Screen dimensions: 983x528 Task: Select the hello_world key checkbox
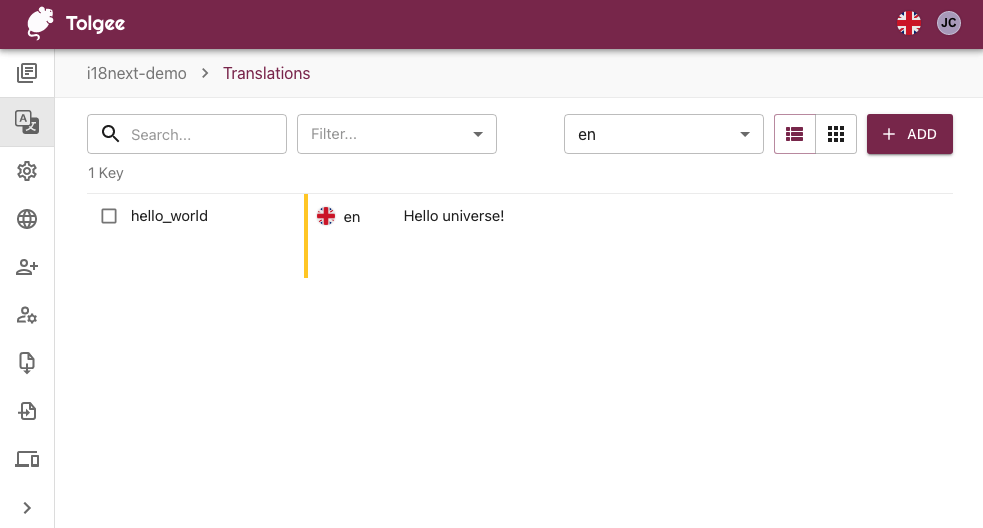(x=110, y=216)
